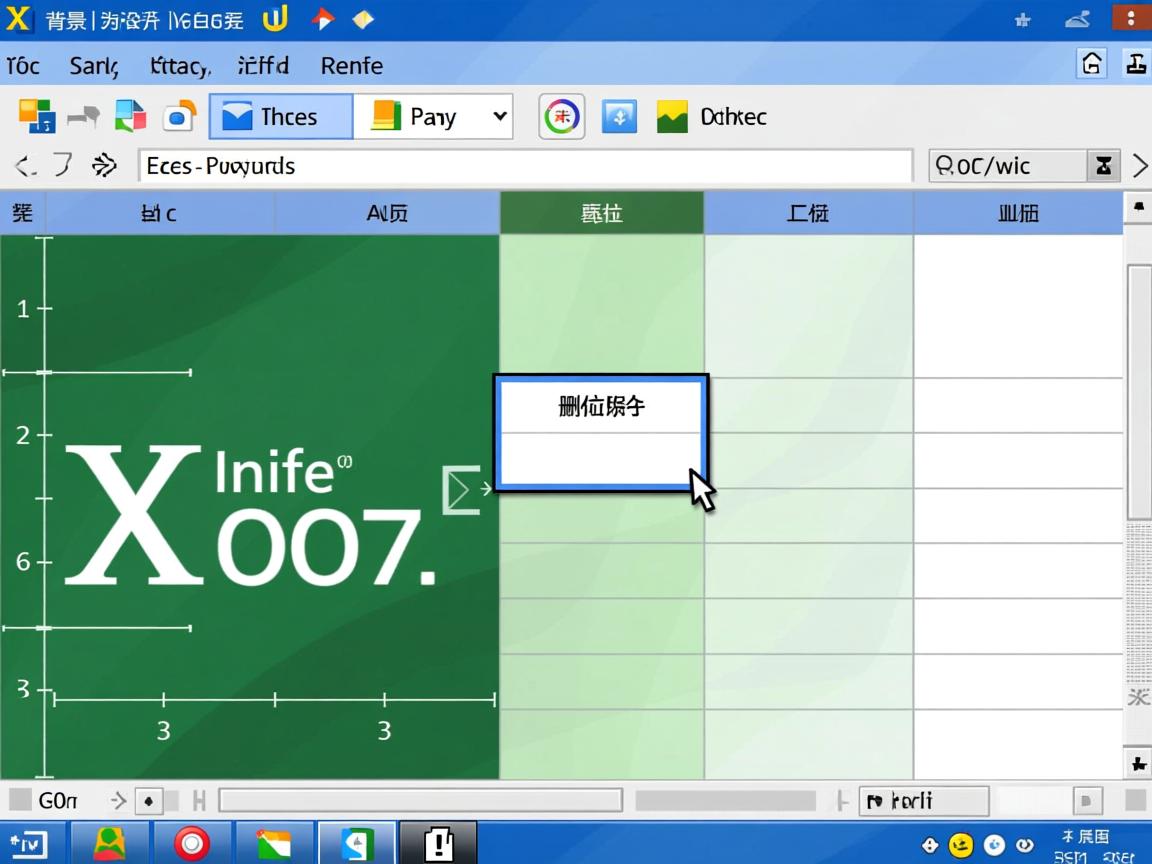The height and width of the screenshot is (864, 1152).
Task: Toggle the smiley emoji in the system tray
Action: (959, 844)
